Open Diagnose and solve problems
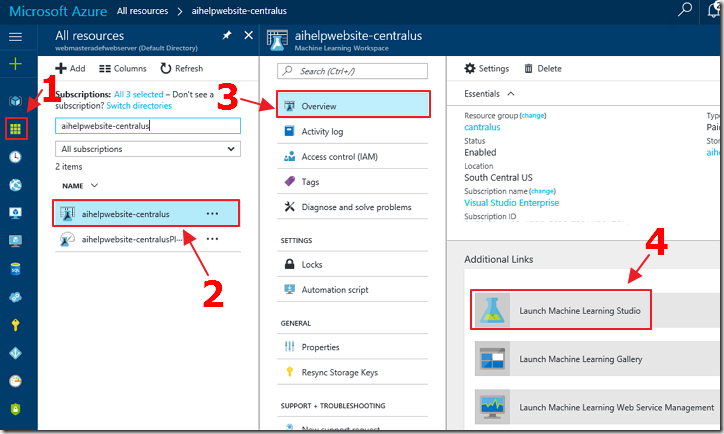 pyautogui.click(x=352, y=207)
